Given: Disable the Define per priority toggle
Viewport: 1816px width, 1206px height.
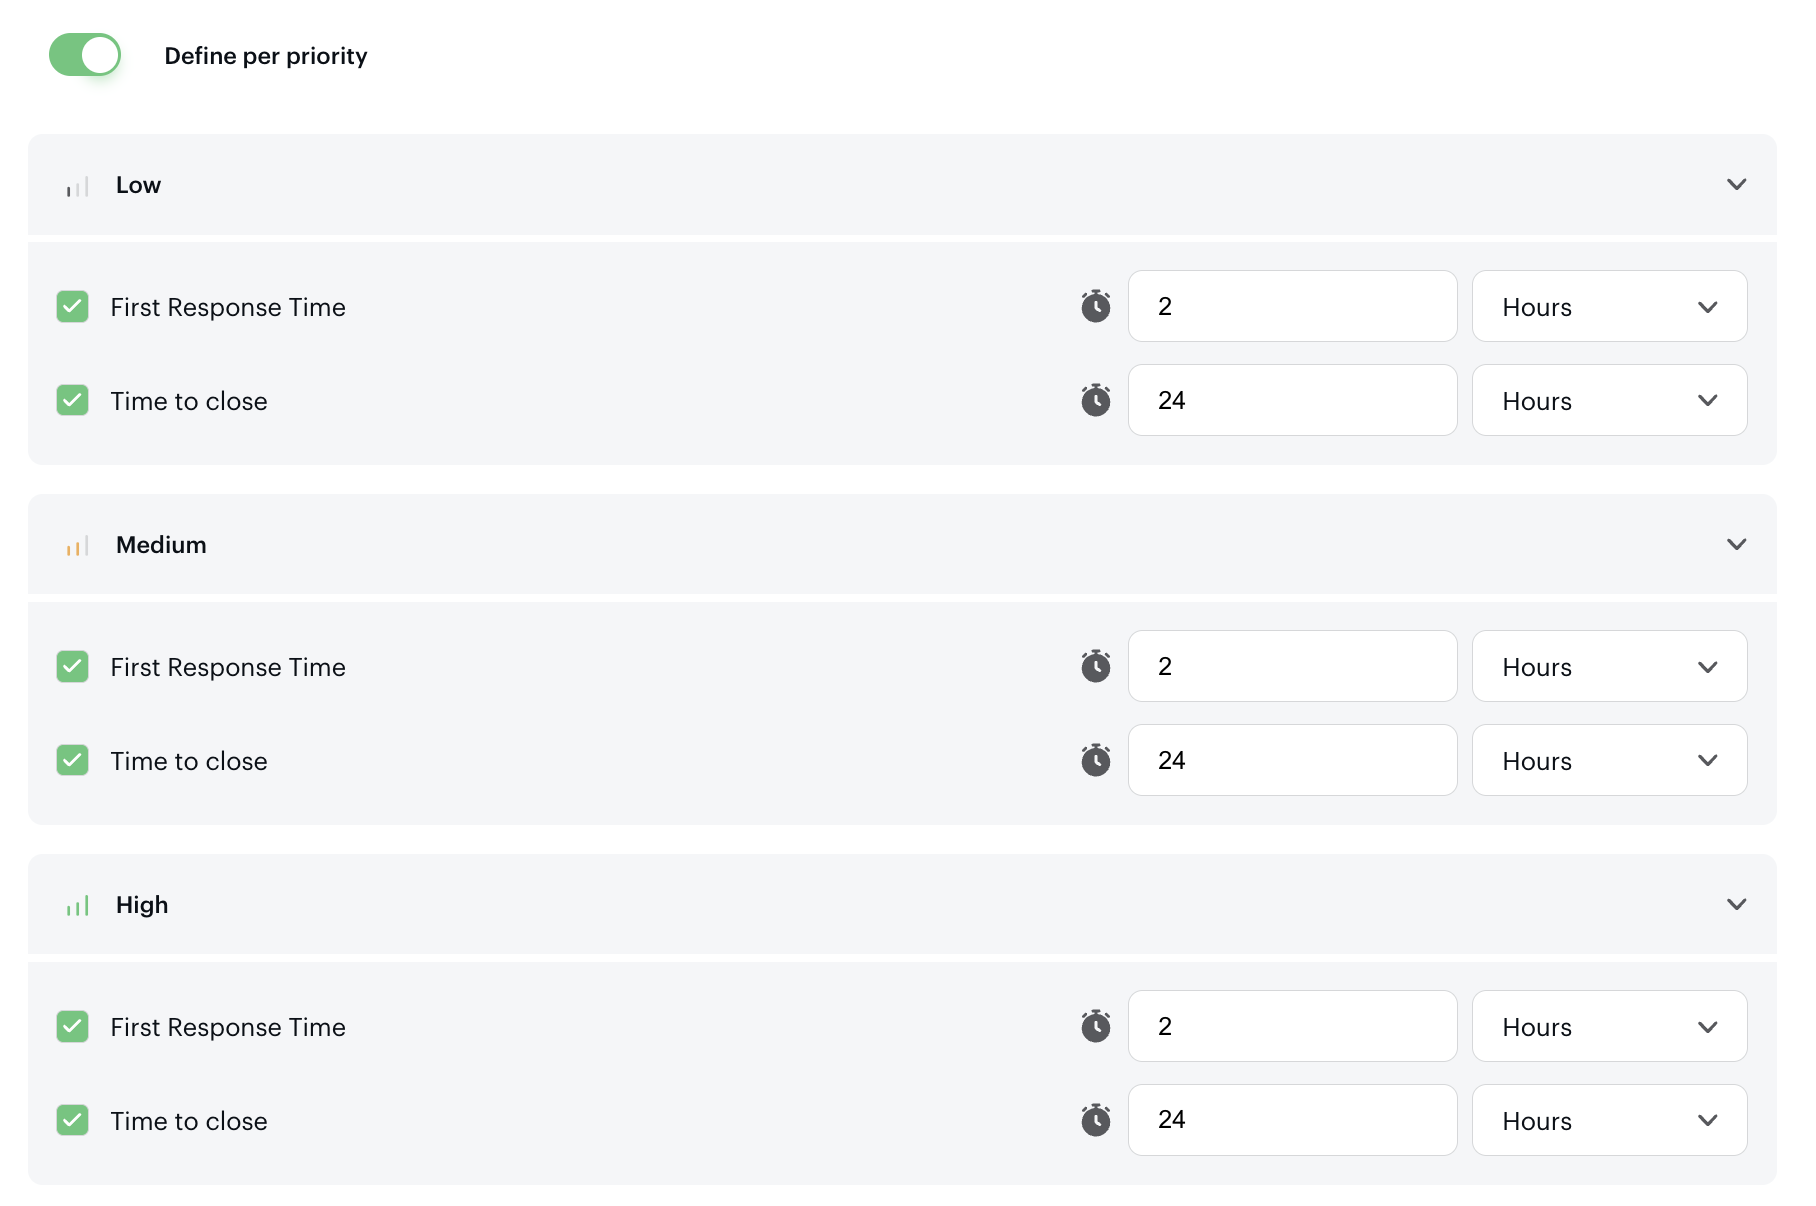Looking at the screenshot, I should (85, 55).
